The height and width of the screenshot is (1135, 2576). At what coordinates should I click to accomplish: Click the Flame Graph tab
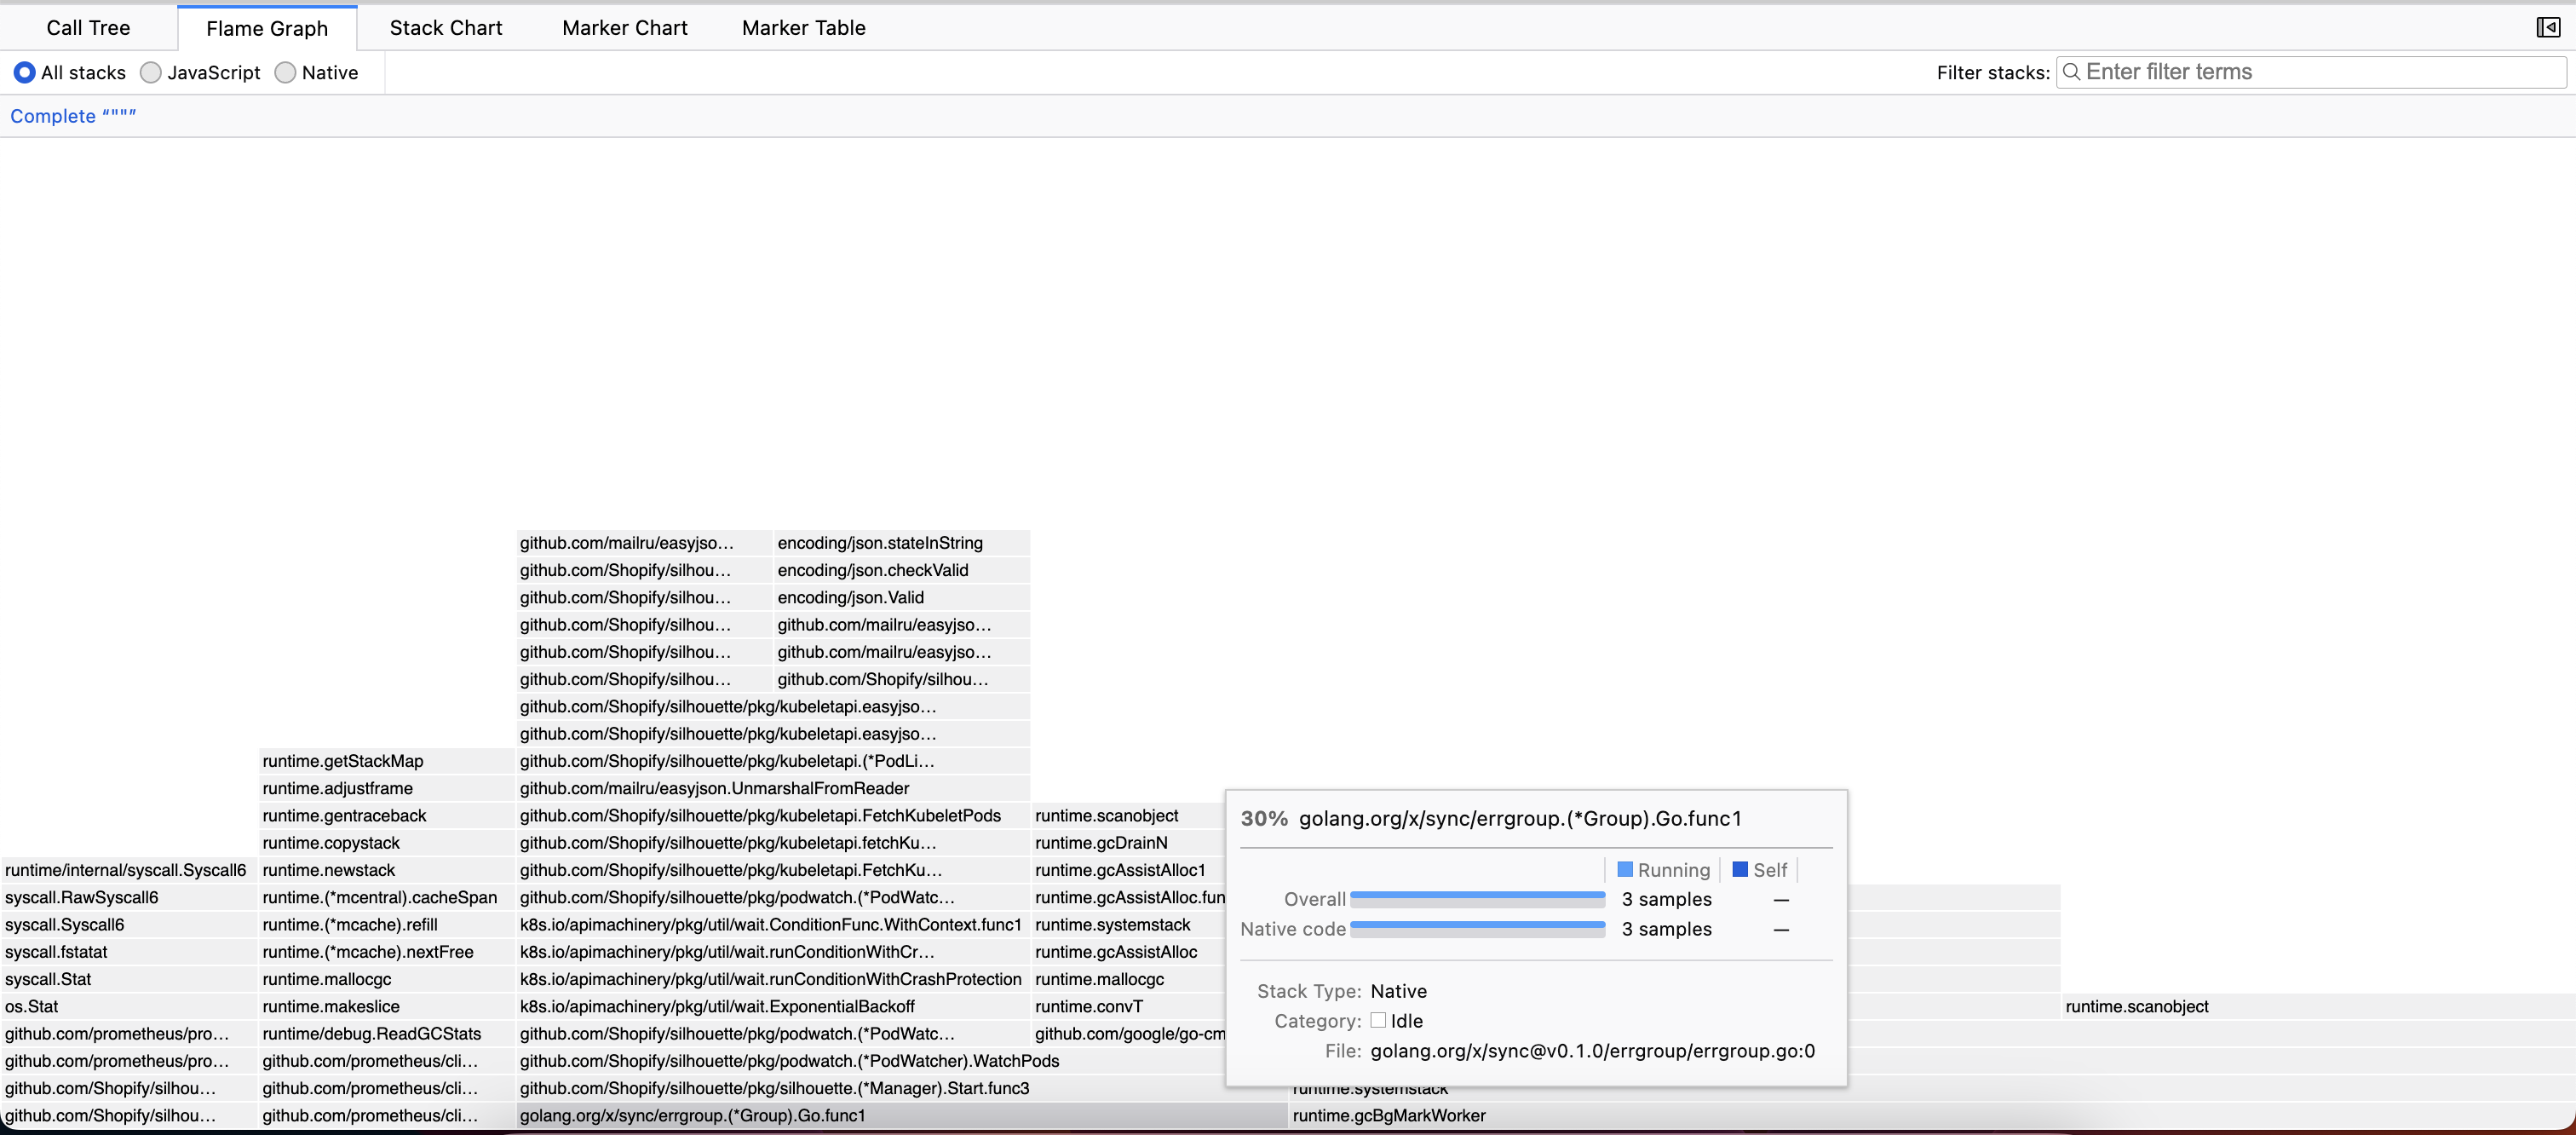point(267,28)
